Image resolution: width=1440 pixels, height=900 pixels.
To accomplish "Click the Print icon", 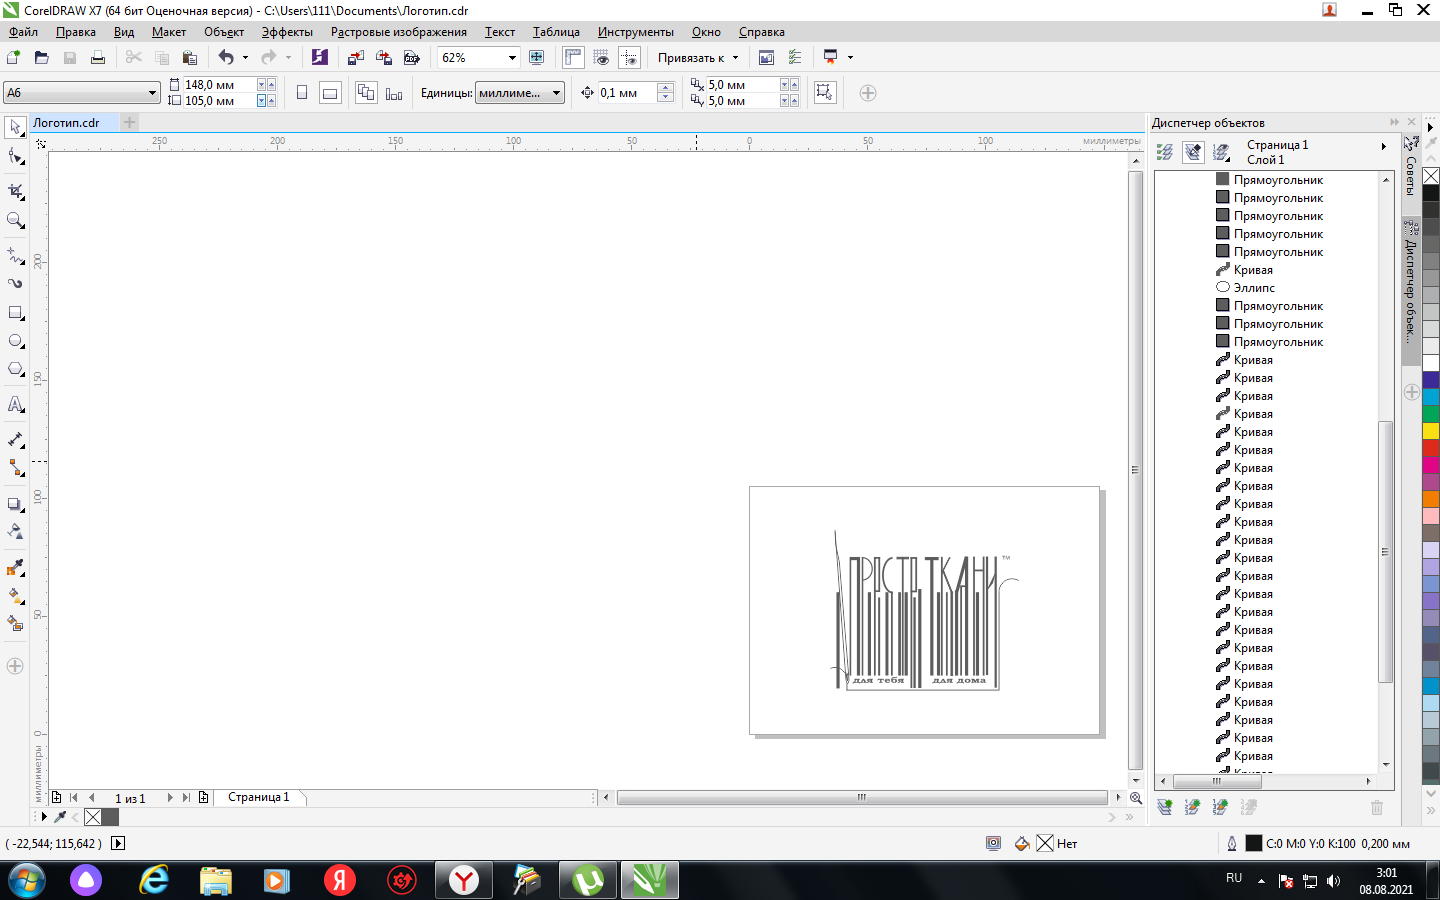I will point(98,58).
